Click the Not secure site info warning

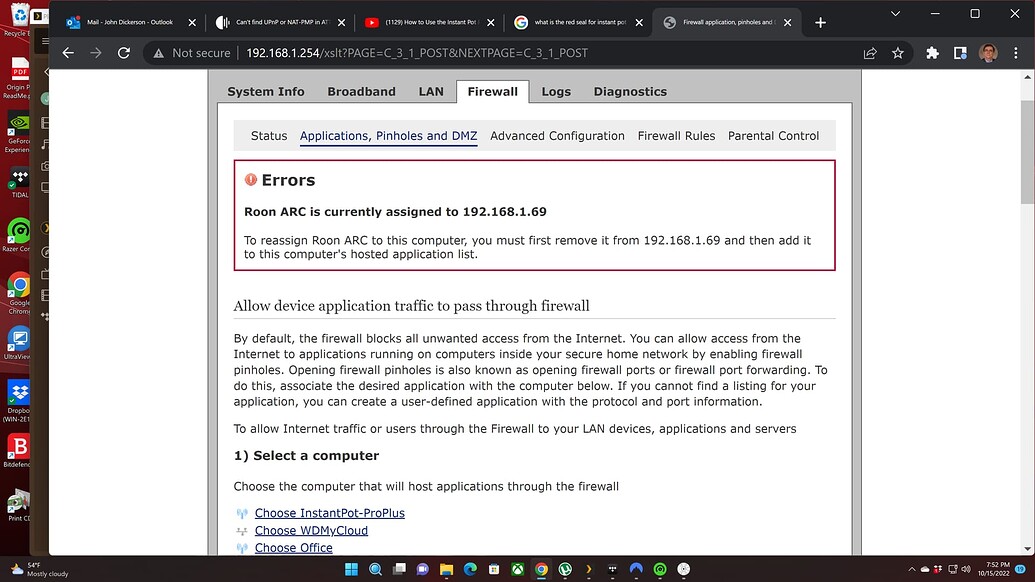192,53
